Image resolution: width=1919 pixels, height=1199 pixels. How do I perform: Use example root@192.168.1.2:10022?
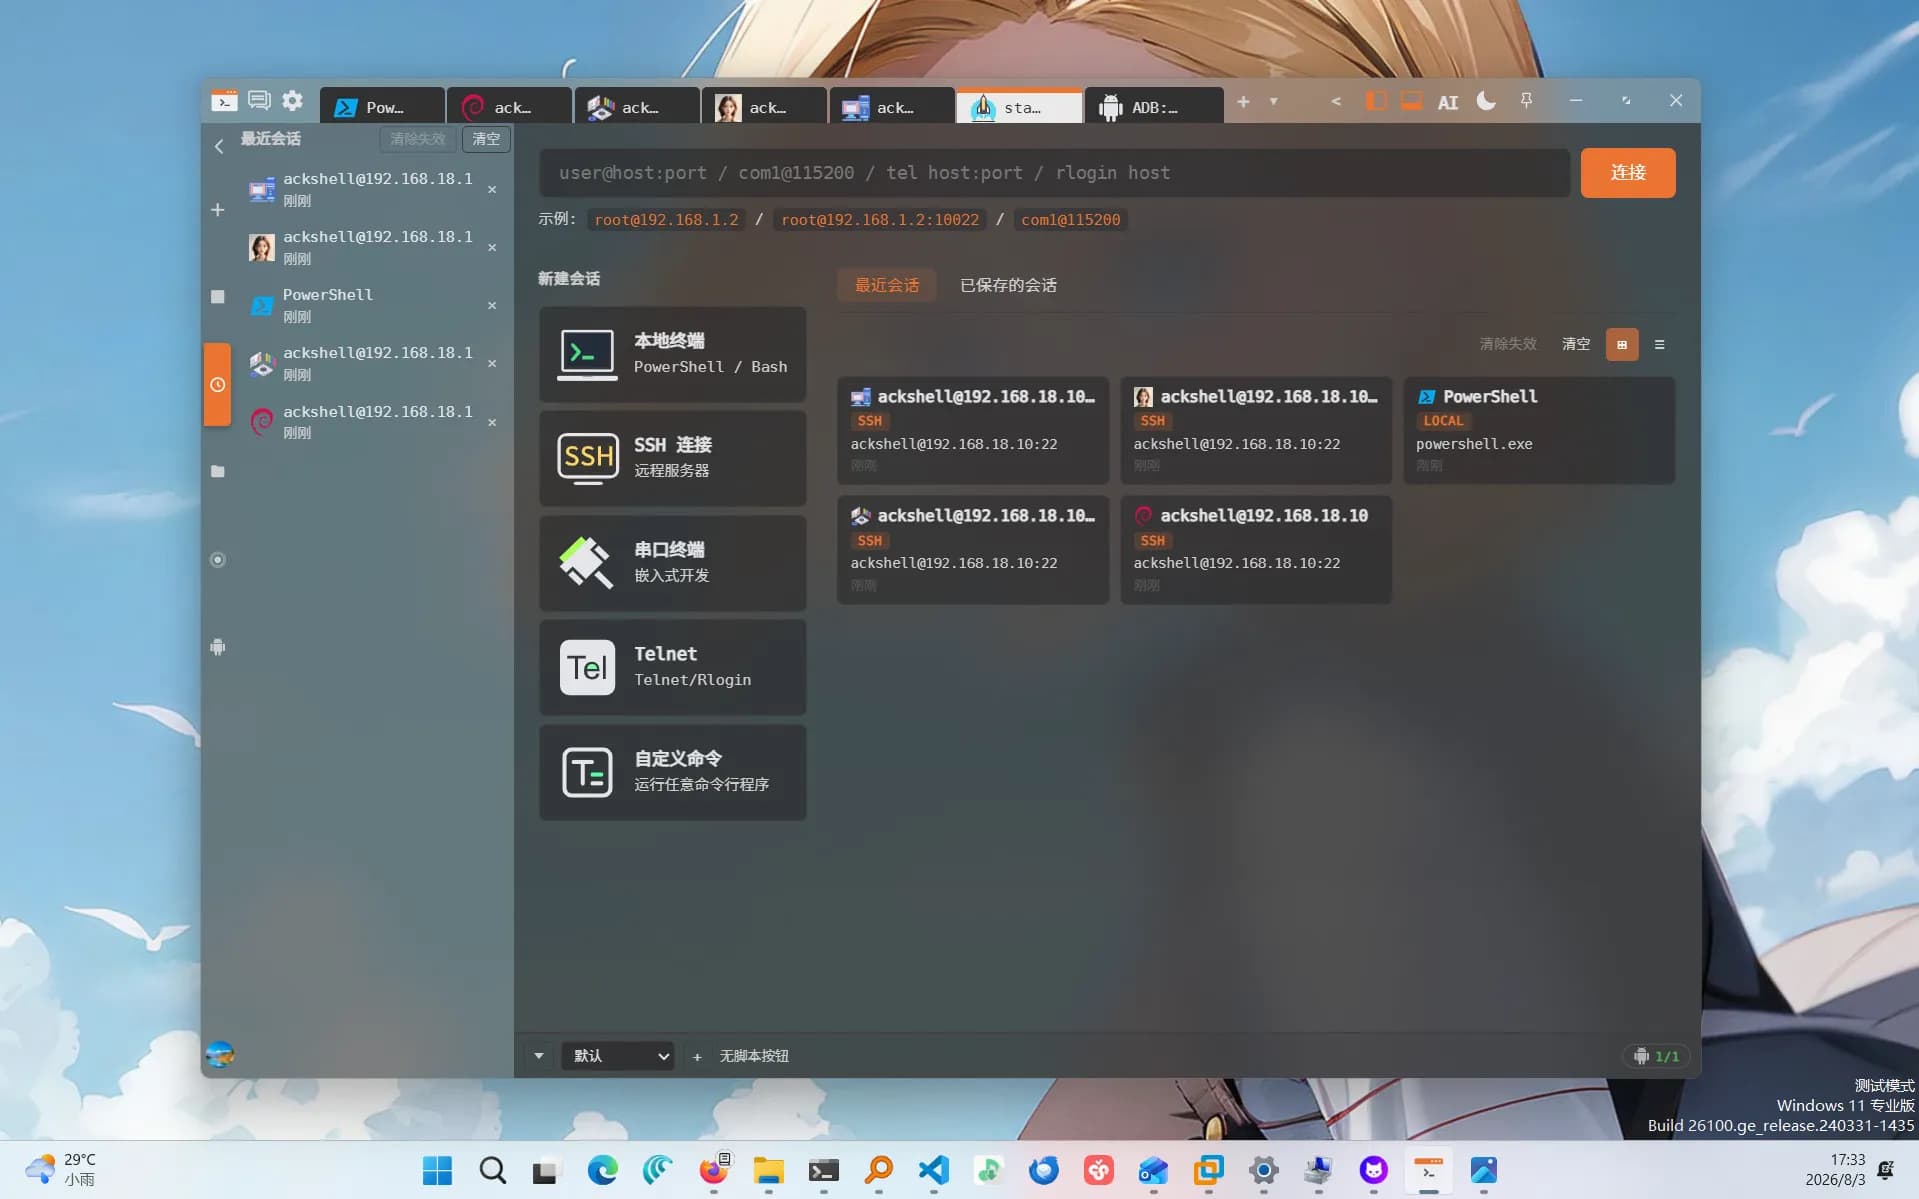880,220
